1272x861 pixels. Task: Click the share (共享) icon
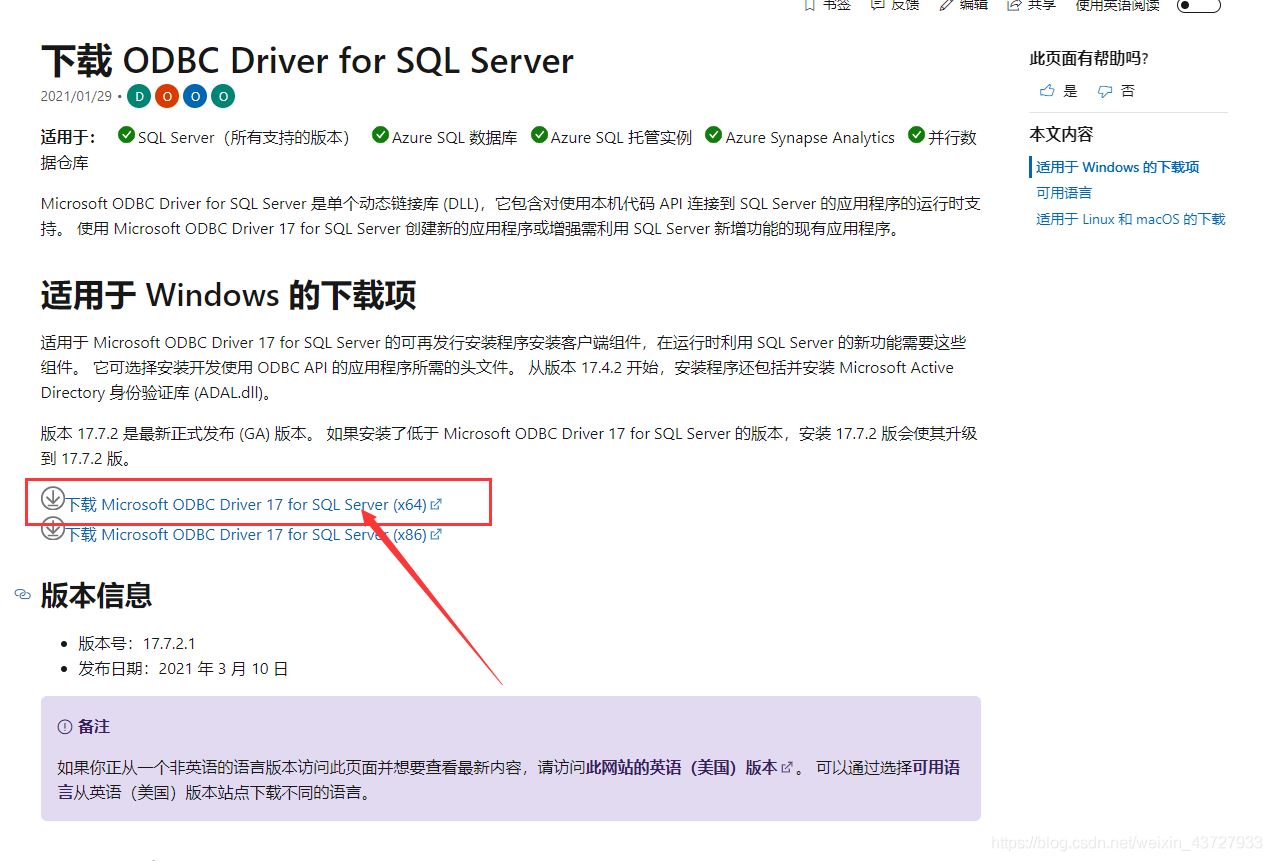pos(1012,4)
